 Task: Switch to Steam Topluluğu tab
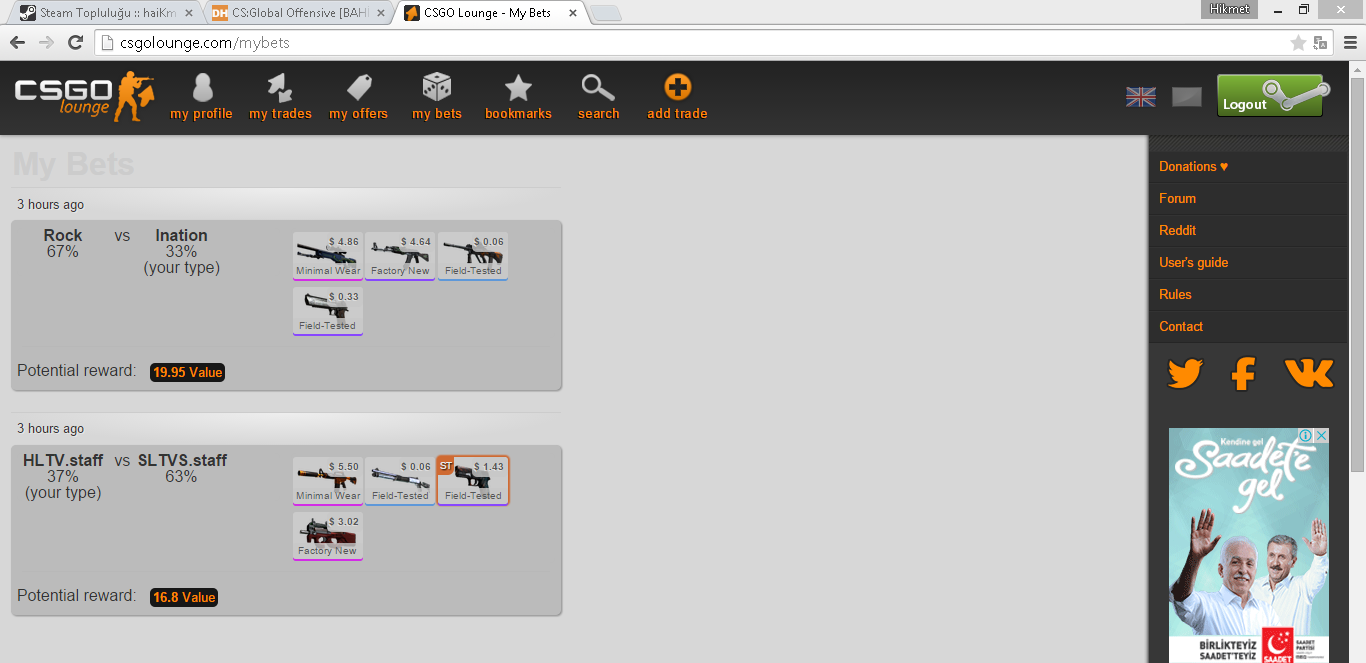click(x=106, y=13)
